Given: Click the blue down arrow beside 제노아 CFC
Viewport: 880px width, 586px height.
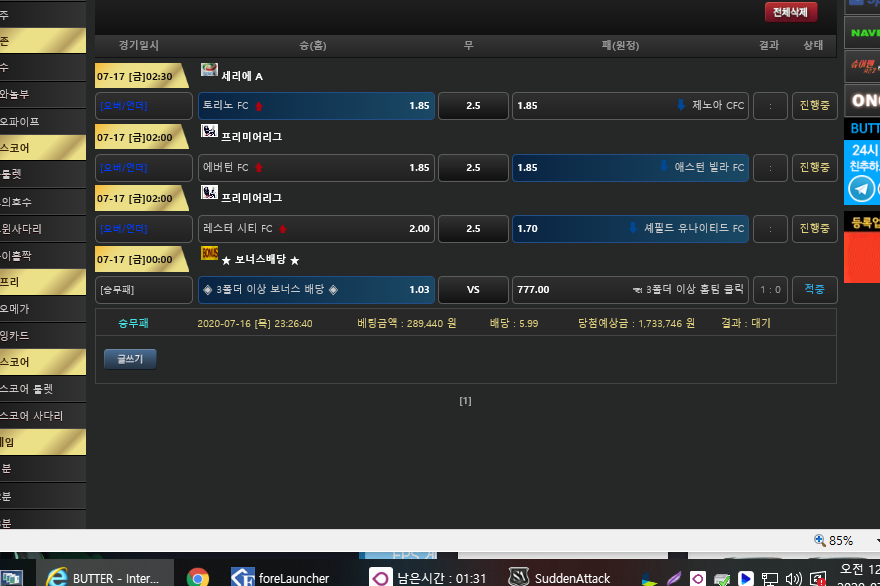Looking at the screenshot, I should [681, 105].
